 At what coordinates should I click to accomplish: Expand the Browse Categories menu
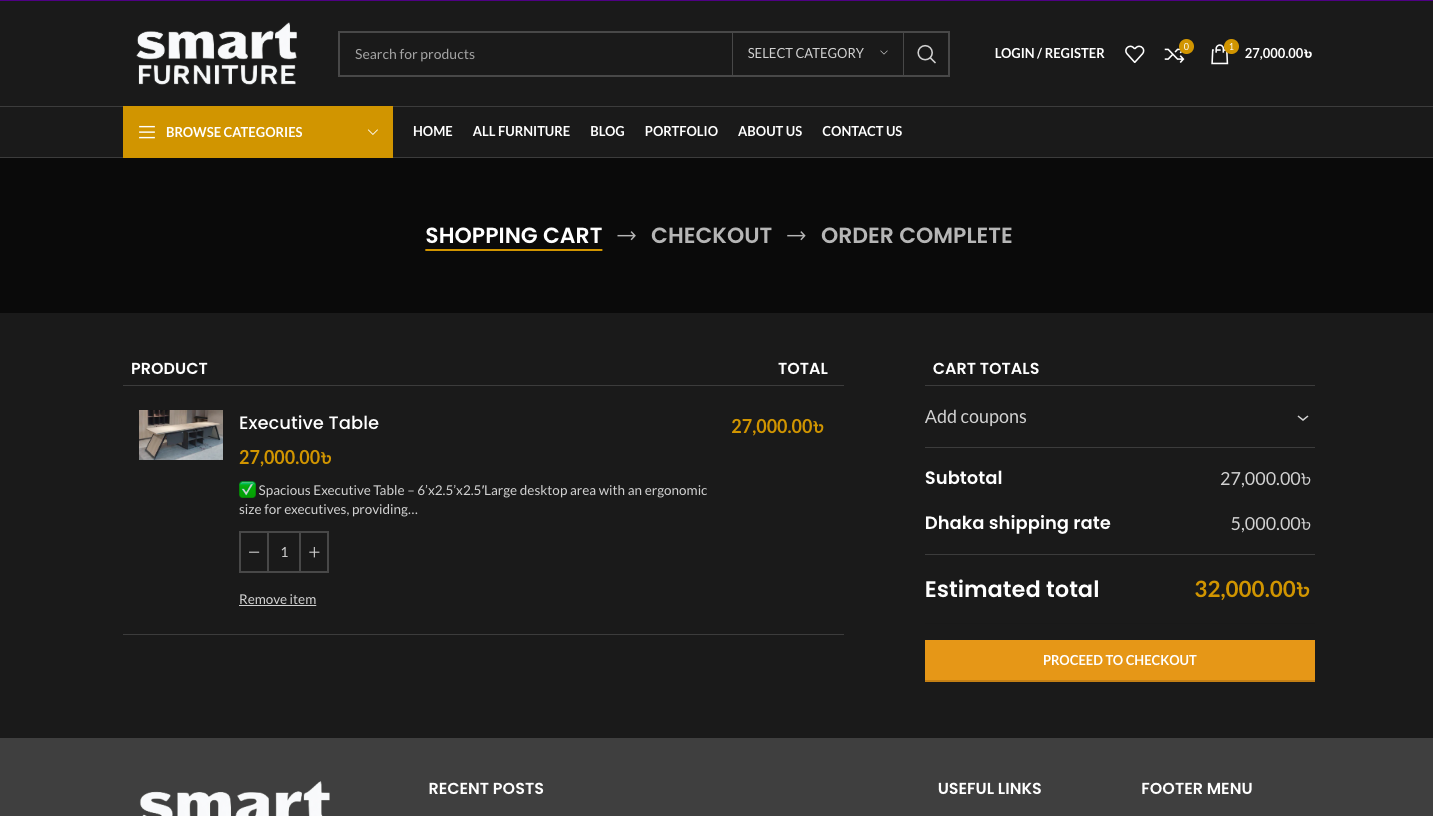(258, 132)
